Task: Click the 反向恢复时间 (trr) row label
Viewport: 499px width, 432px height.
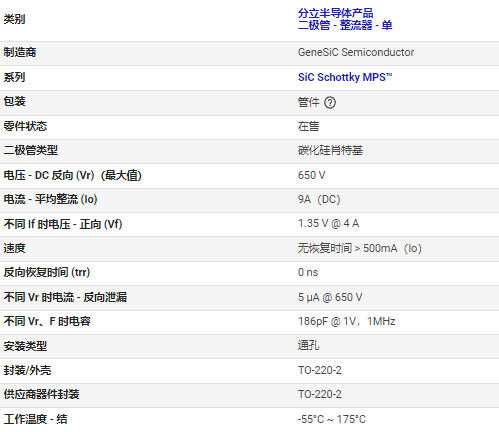Action: pos(47,272)
